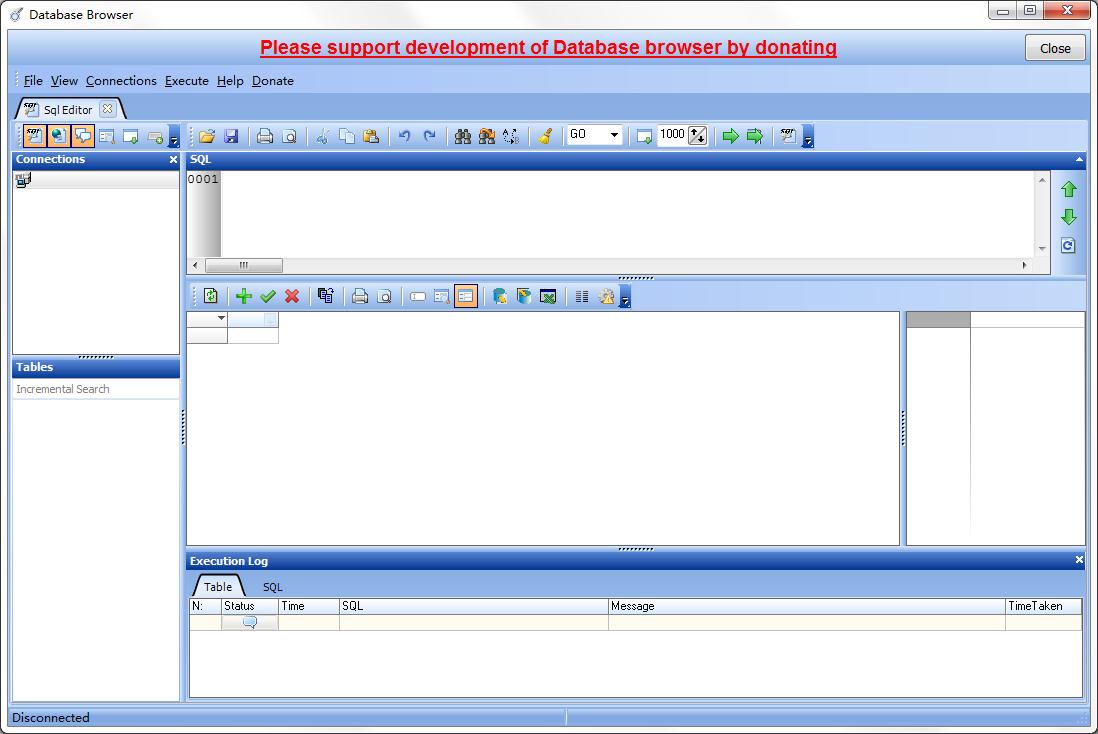Clear the editor with the broom icon
Viewport: 1098px width, 734px height.
(545, 136)
